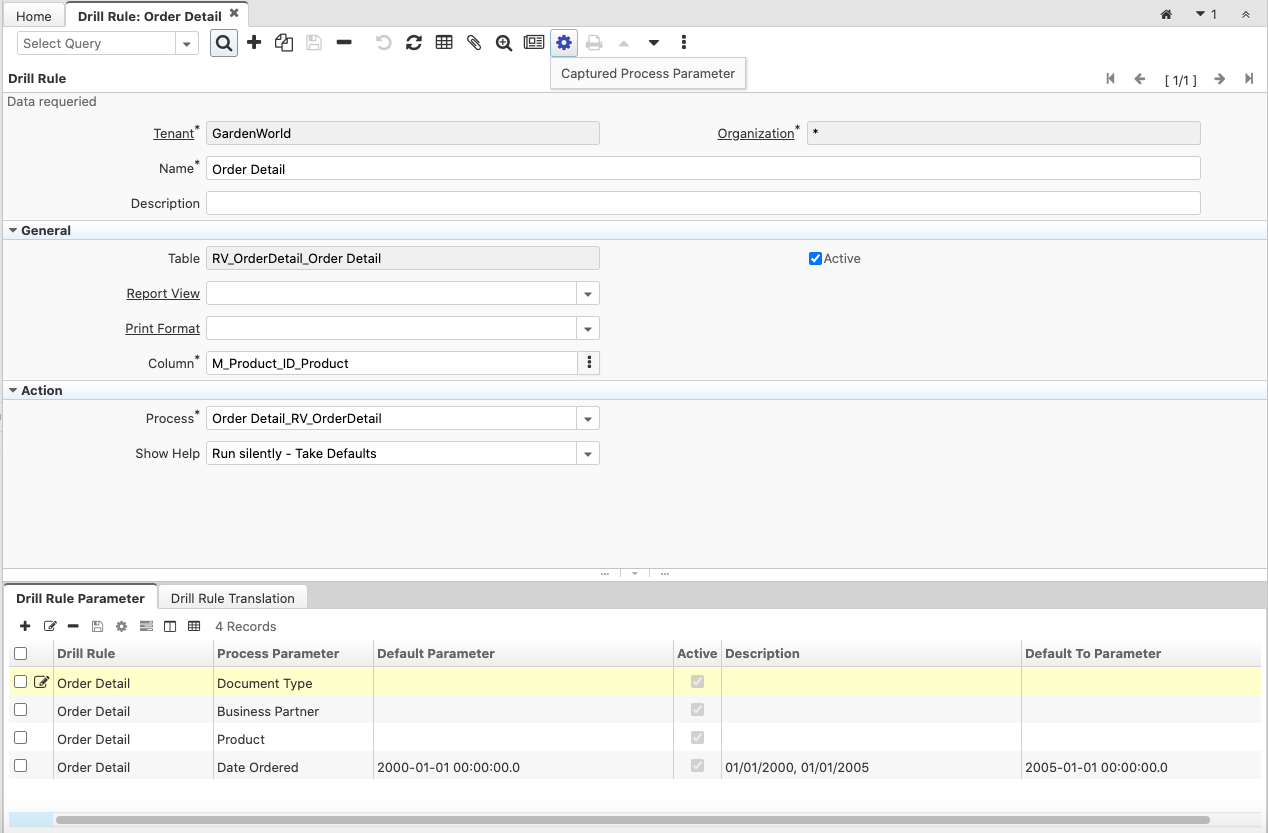Click the Tenant label link
This screenshot has height=833, width=1268.
point(173,133)
